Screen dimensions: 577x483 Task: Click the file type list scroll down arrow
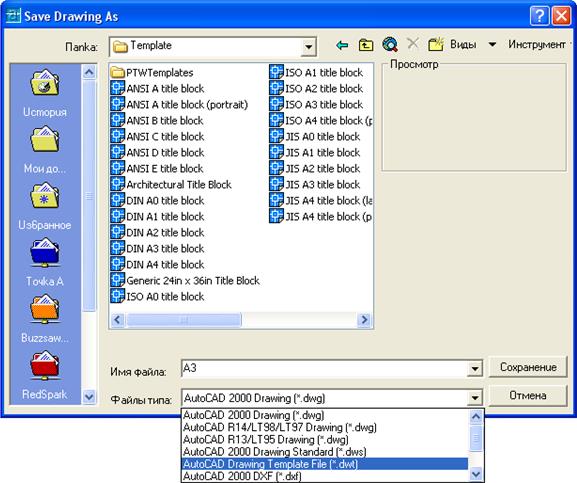475,474
